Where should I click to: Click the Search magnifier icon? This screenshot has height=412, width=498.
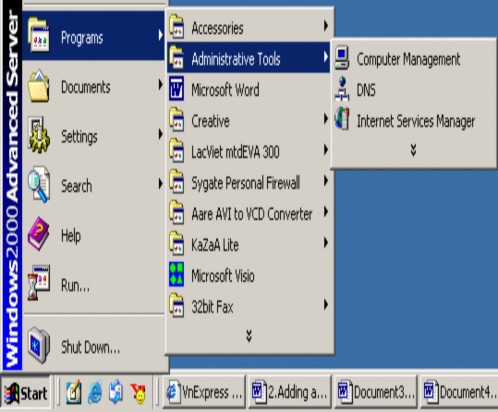tap(38, 185)
